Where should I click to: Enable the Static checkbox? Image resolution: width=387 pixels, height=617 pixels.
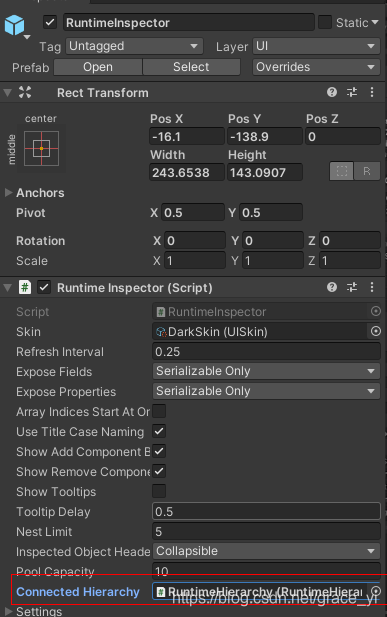(x=325, y=22)
